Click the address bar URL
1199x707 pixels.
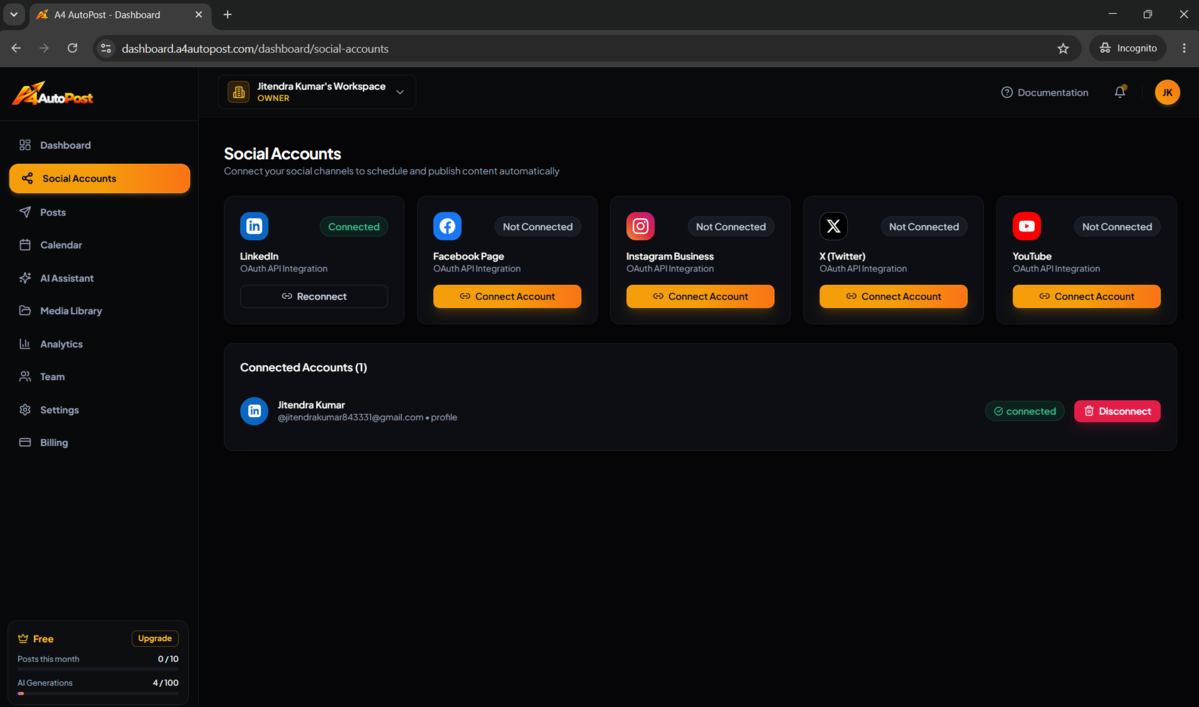(x=255, y=48)
